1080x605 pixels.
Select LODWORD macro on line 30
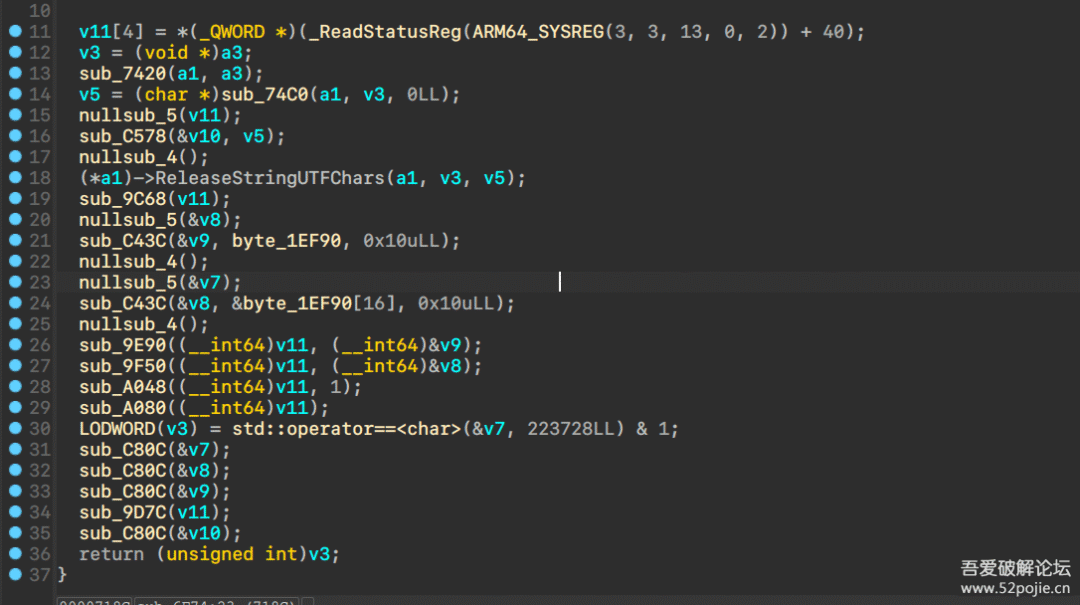pos(117,429)
